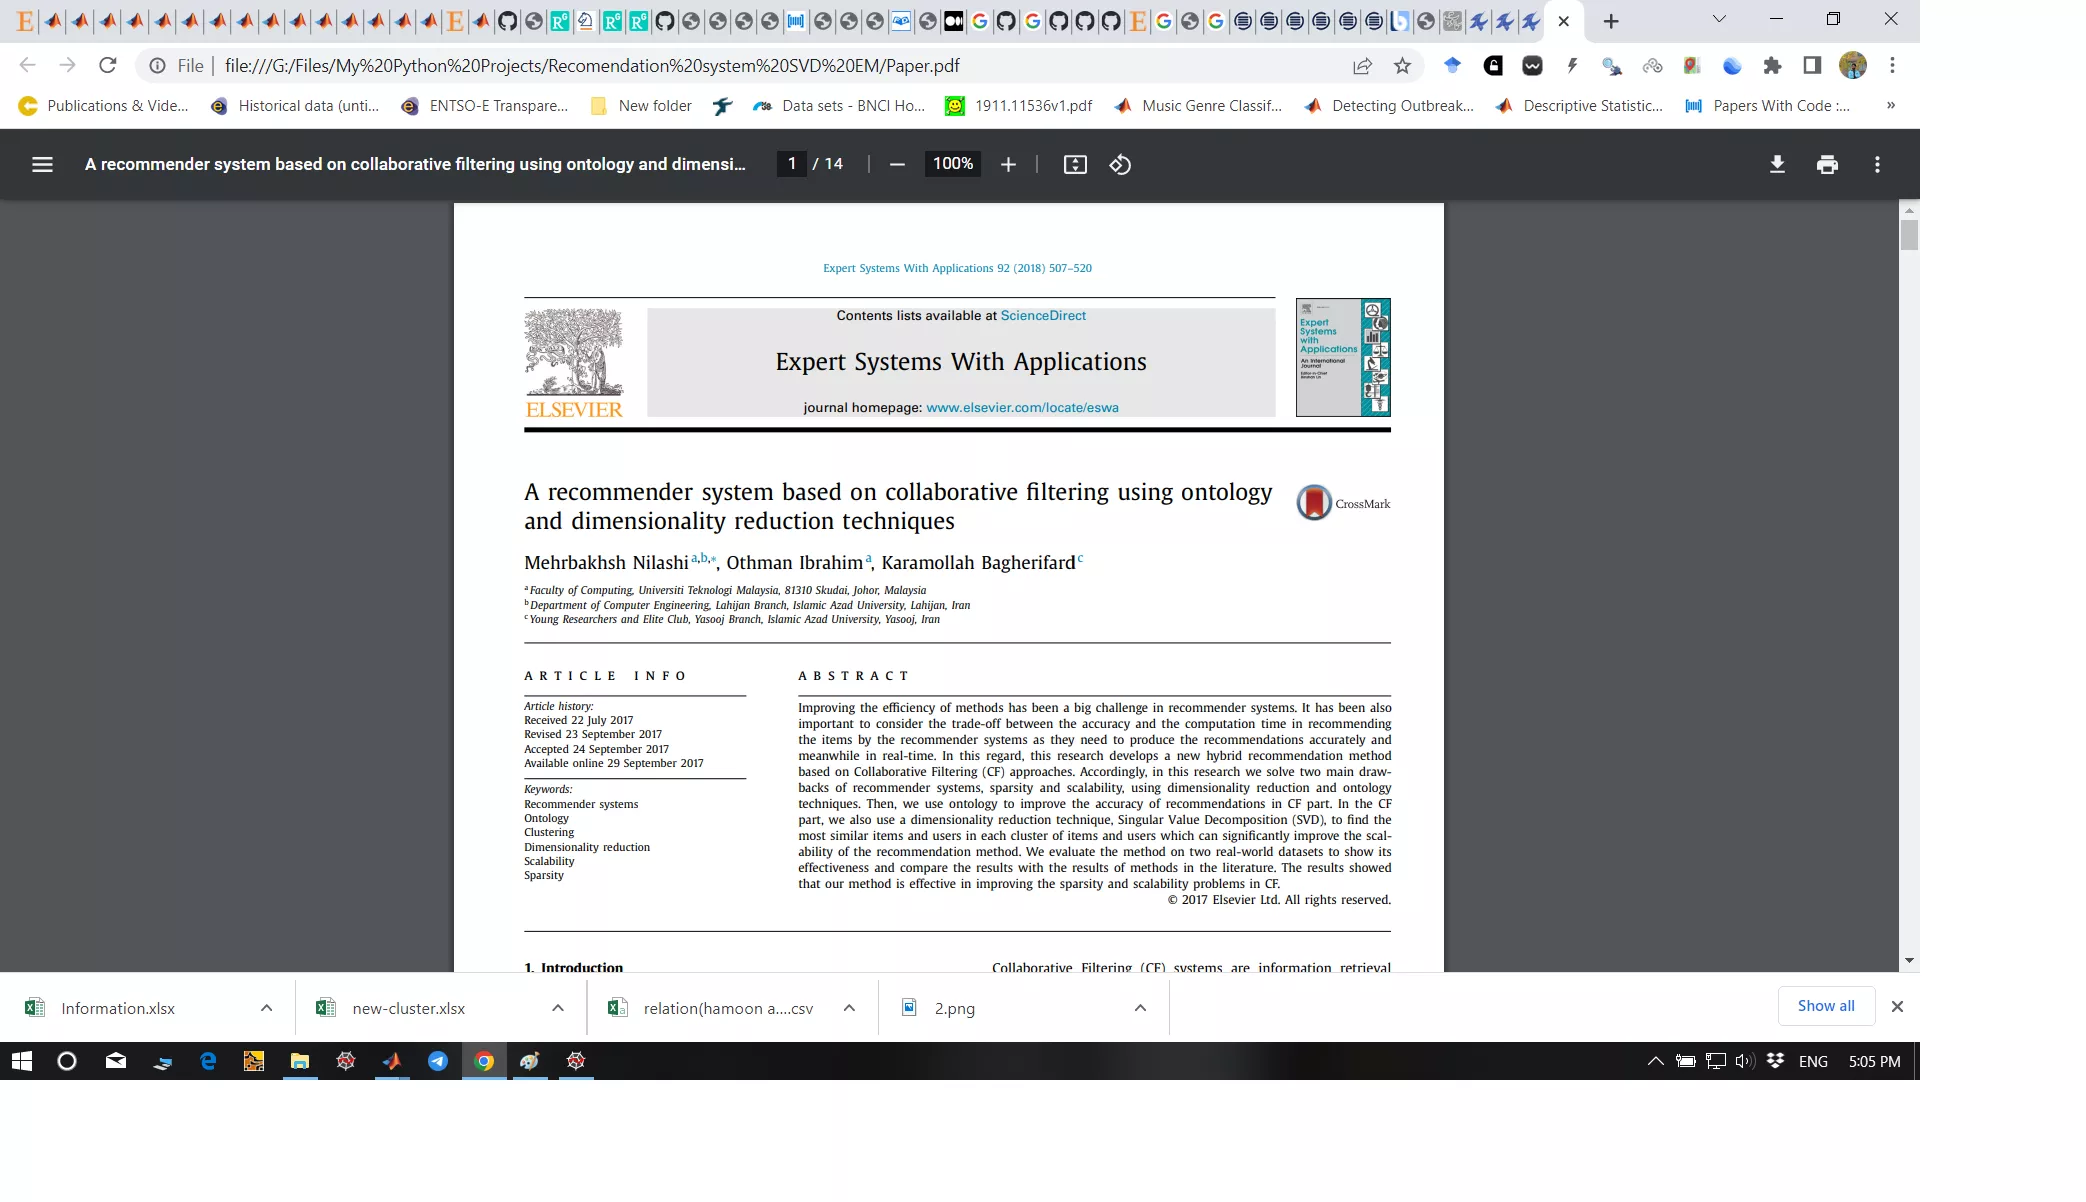The height and width of the screenshot is (1202, 2086).
Task: Close the downloads bar
Action: tap(1897, 1007)
